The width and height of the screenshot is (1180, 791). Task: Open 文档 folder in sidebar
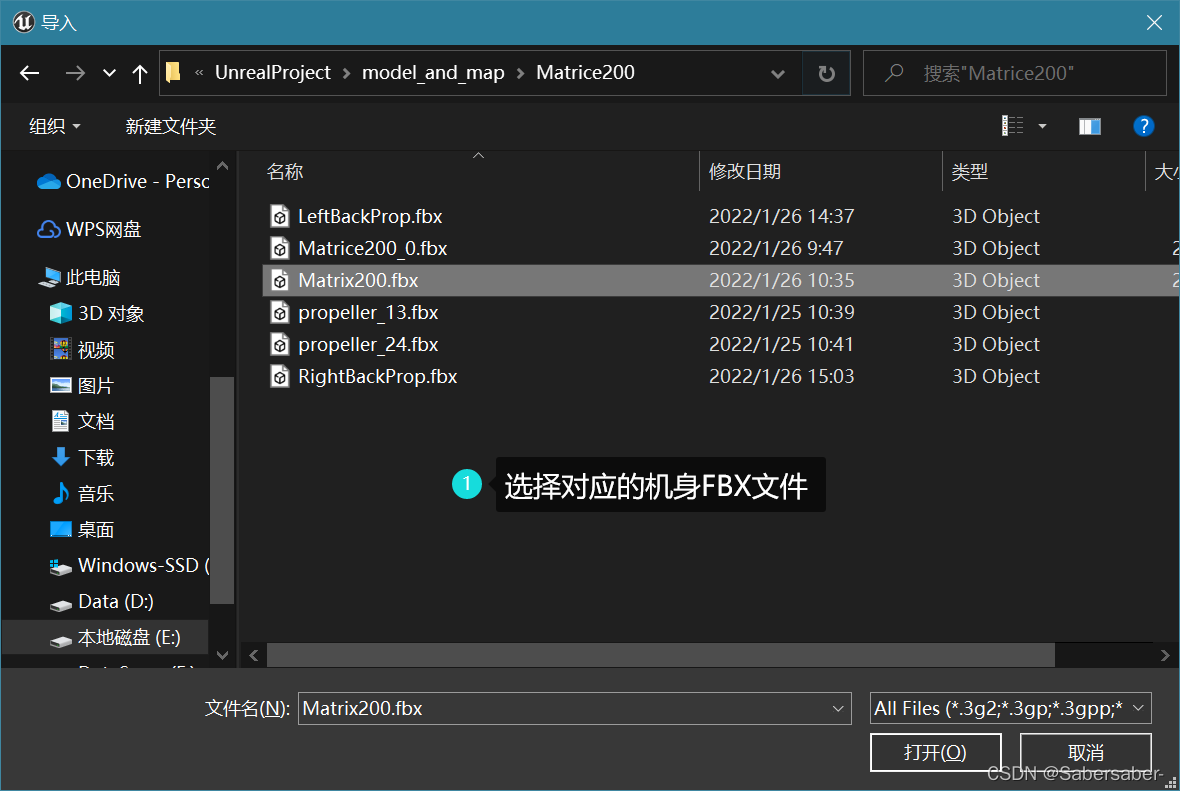(x=82, y=421)
